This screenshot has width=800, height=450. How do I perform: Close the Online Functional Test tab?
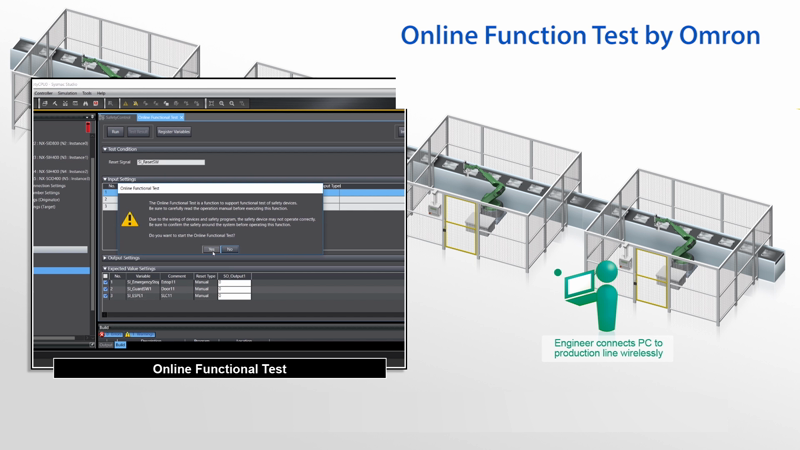(182, 117)
